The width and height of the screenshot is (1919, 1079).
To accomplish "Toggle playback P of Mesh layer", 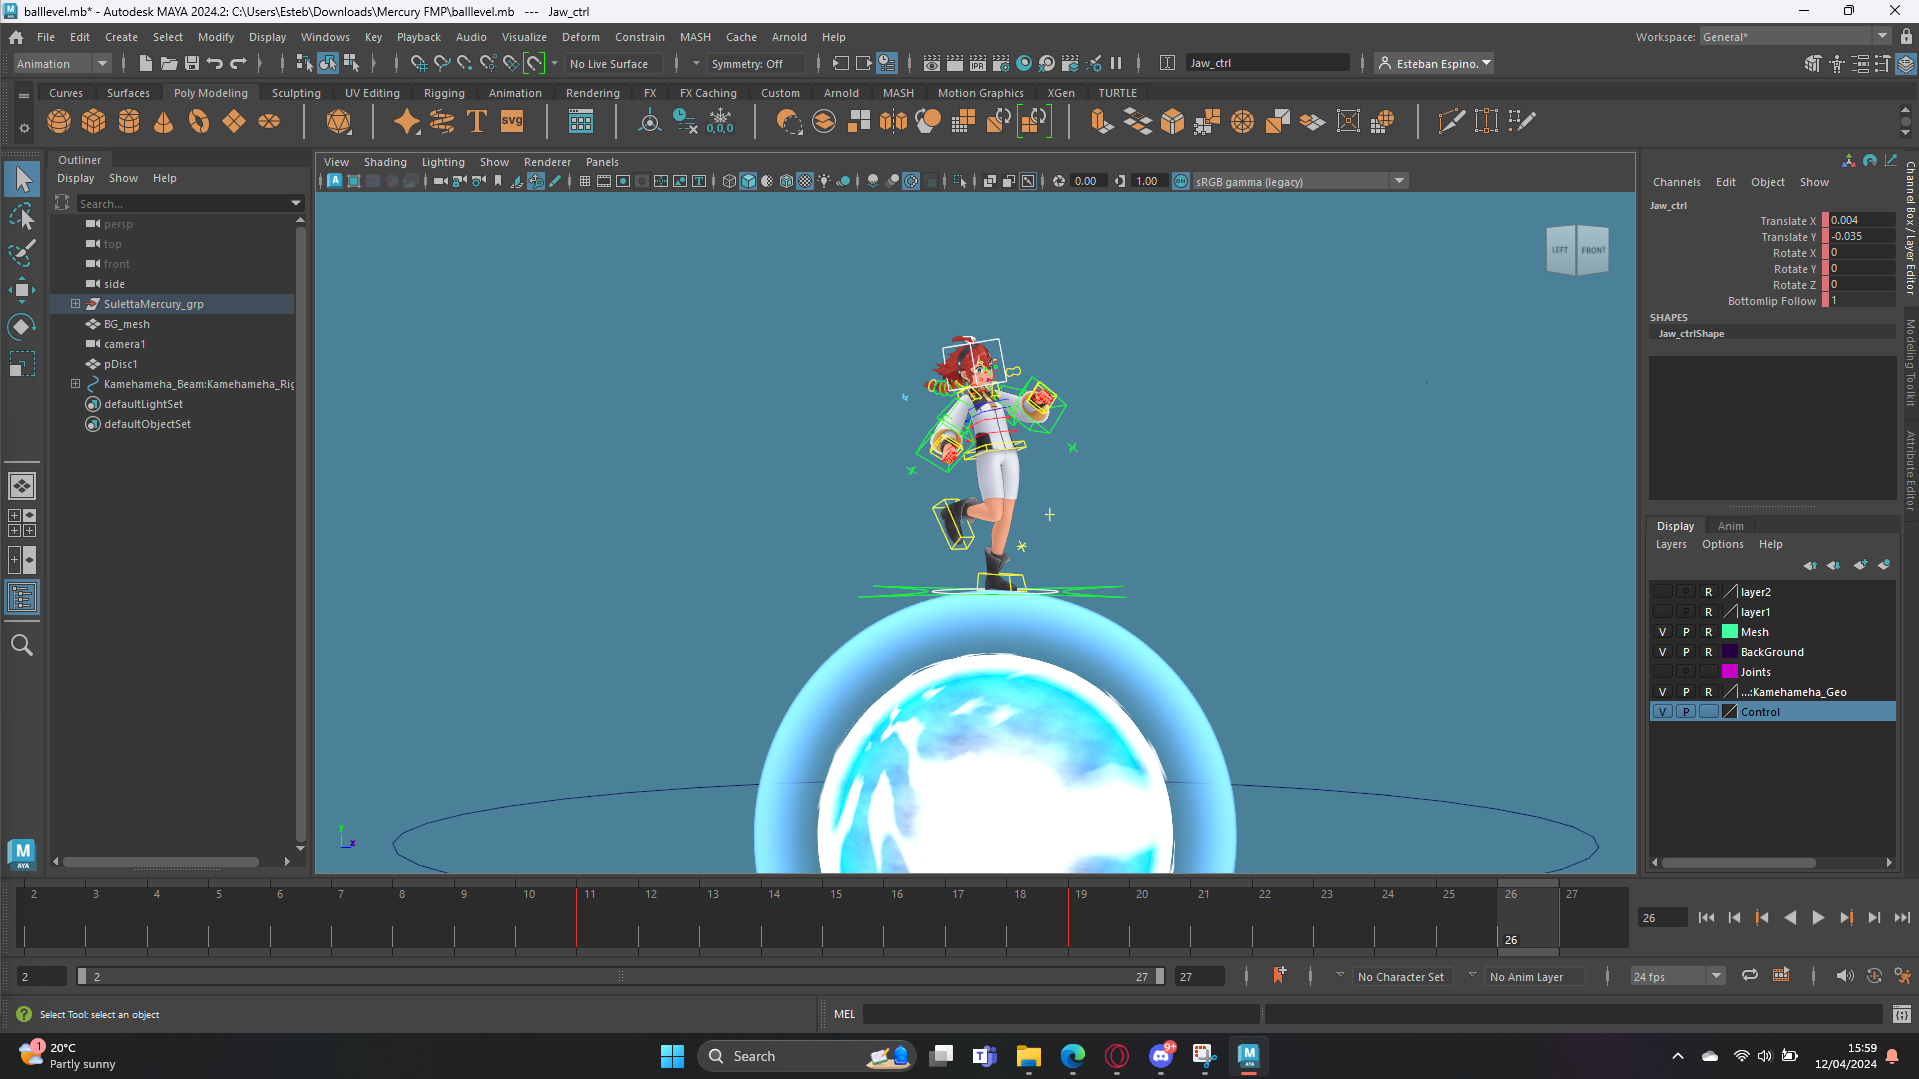I will [1686, 632].
